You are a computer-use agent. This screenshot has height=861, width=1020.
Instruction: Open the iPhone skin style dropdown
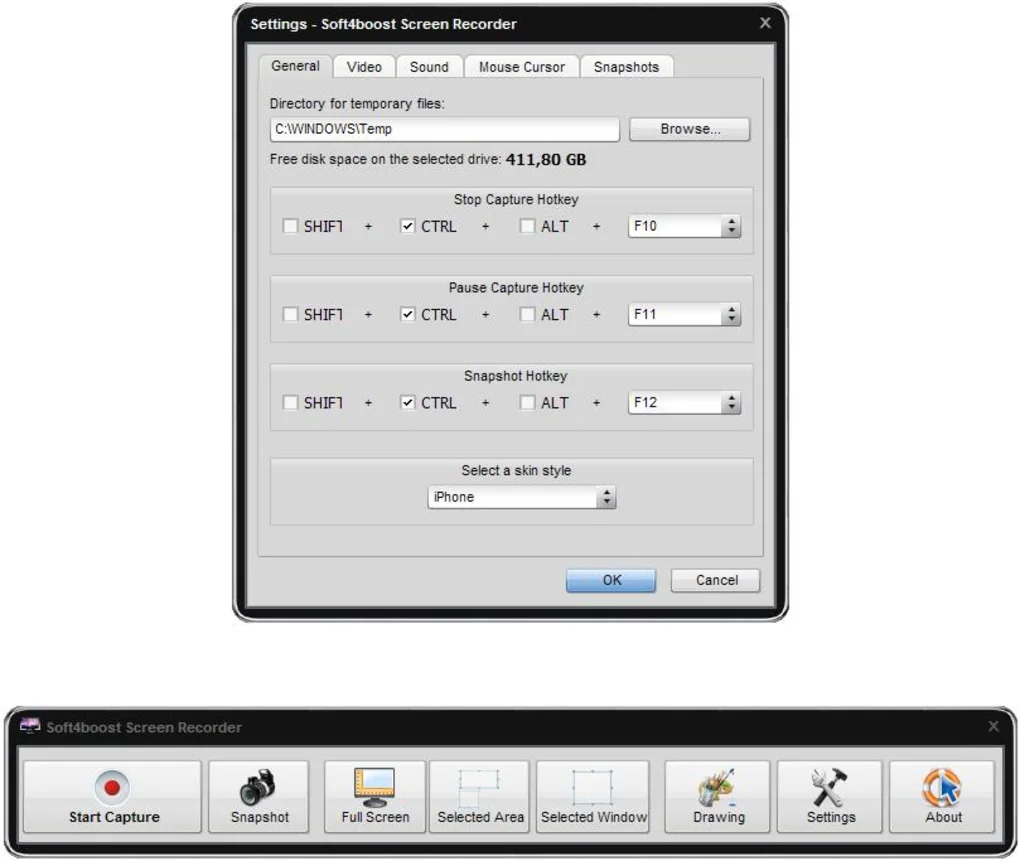click(605, 497)
